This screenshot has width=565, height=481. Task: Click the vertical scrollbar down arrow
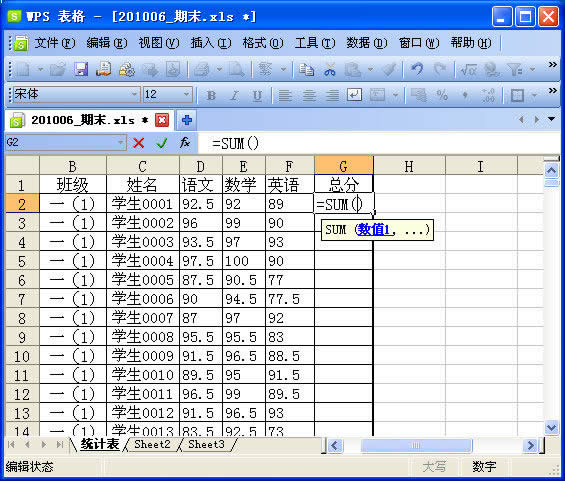coord(551,428)
